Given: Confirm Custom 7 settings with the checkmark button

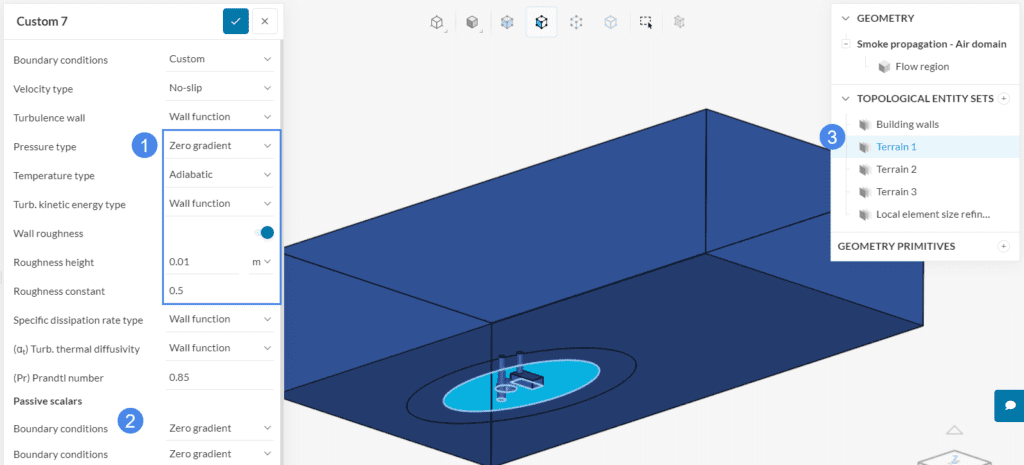Looking at the screenshot, I should (236, 22).
